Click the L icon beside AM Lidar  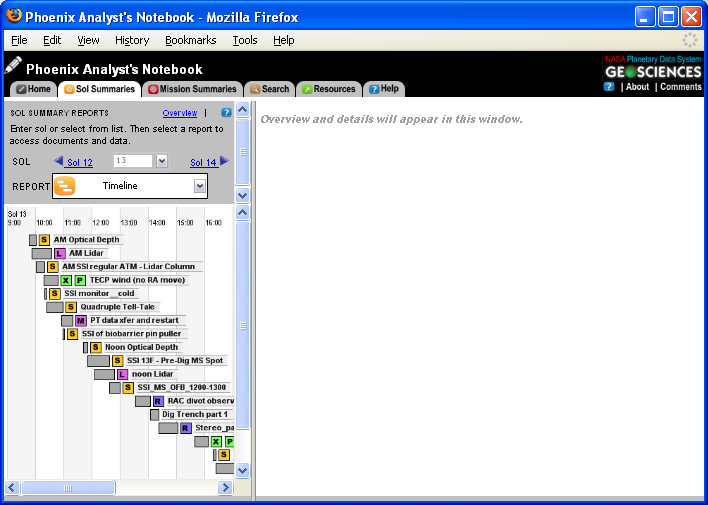pos(60,253)
